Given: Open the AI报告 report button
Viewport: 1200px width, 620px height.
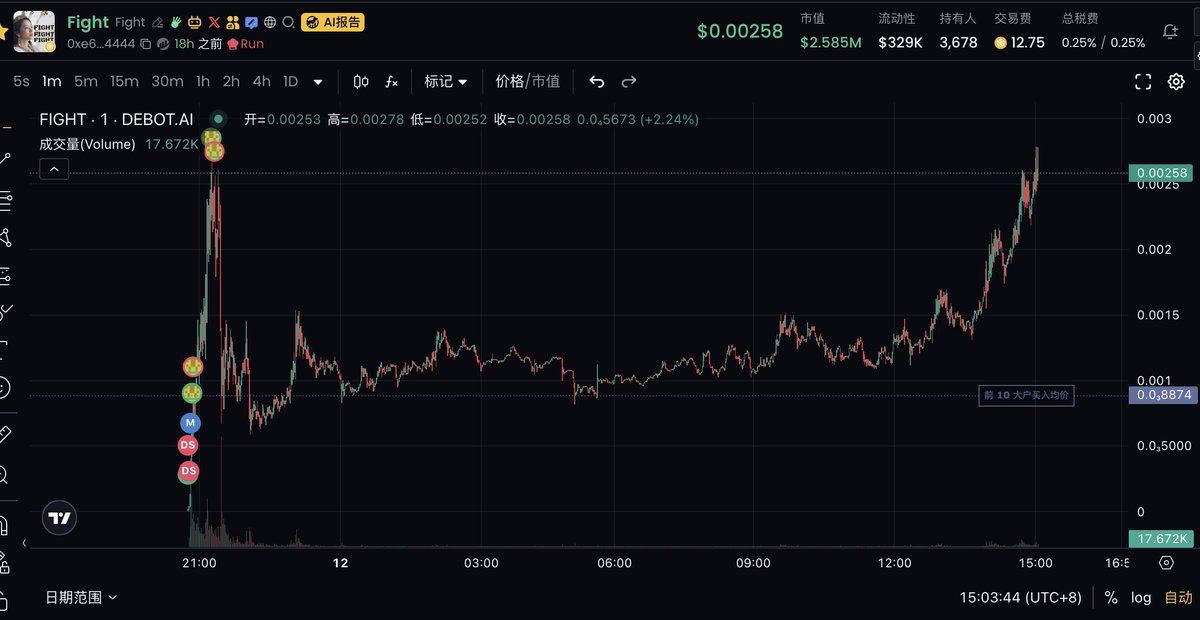Looking at the screenshot, I should pyautogui.click(x=333, y=22).
